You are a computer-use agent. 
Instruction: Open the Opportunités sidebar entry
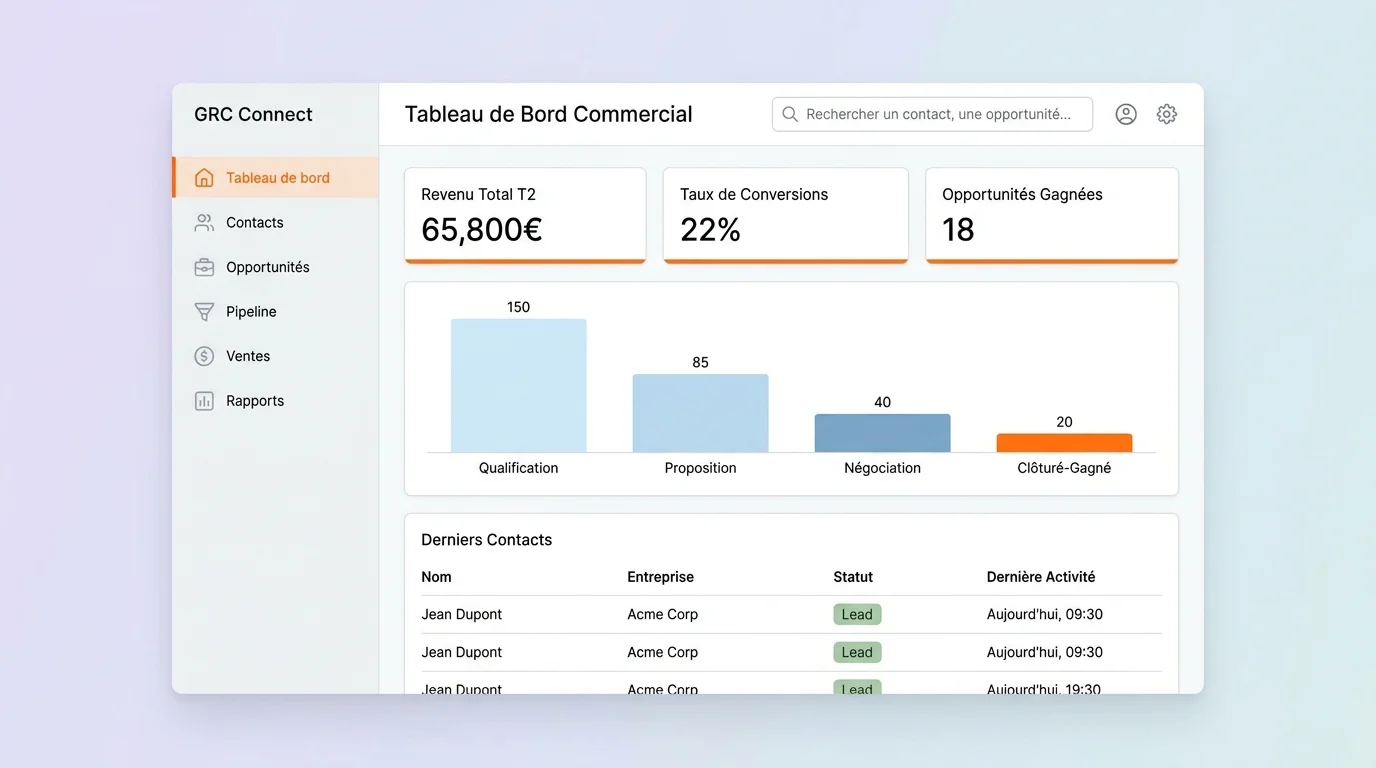click(265, 267)
